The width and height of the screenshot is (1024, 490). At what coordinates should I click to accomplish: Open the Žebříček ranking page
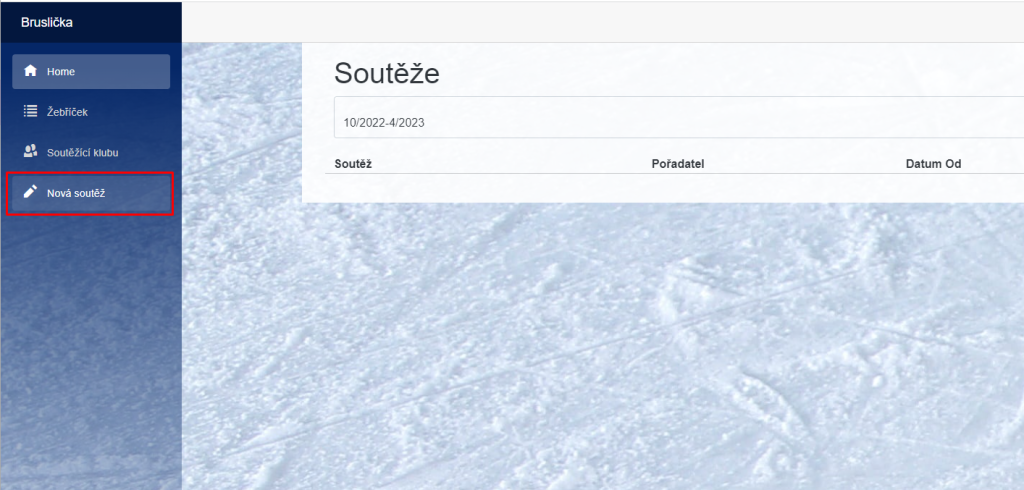(91, 112)
